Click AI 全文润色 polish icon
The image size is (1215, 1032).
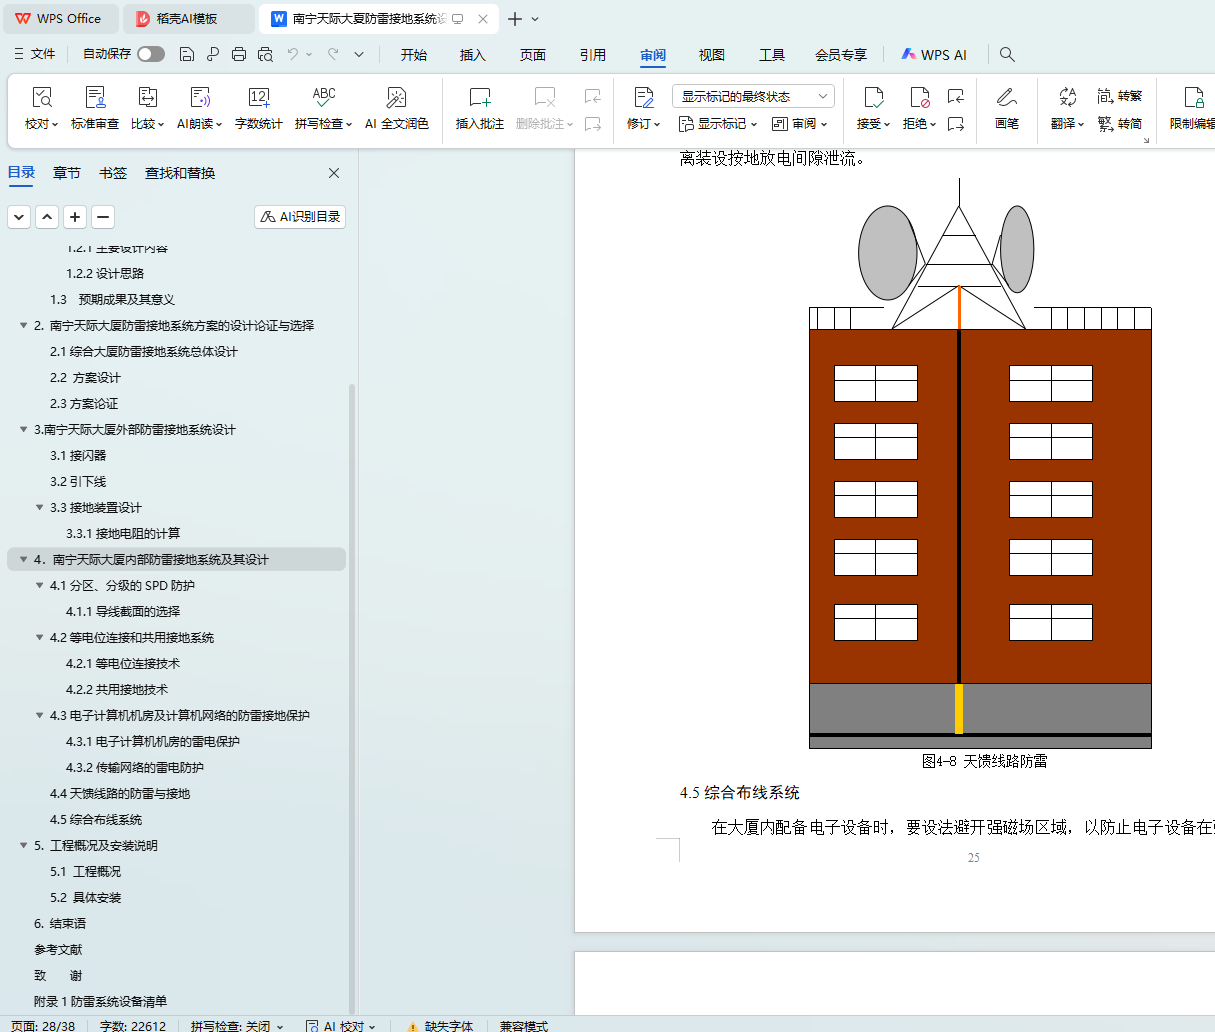point(396,98)
